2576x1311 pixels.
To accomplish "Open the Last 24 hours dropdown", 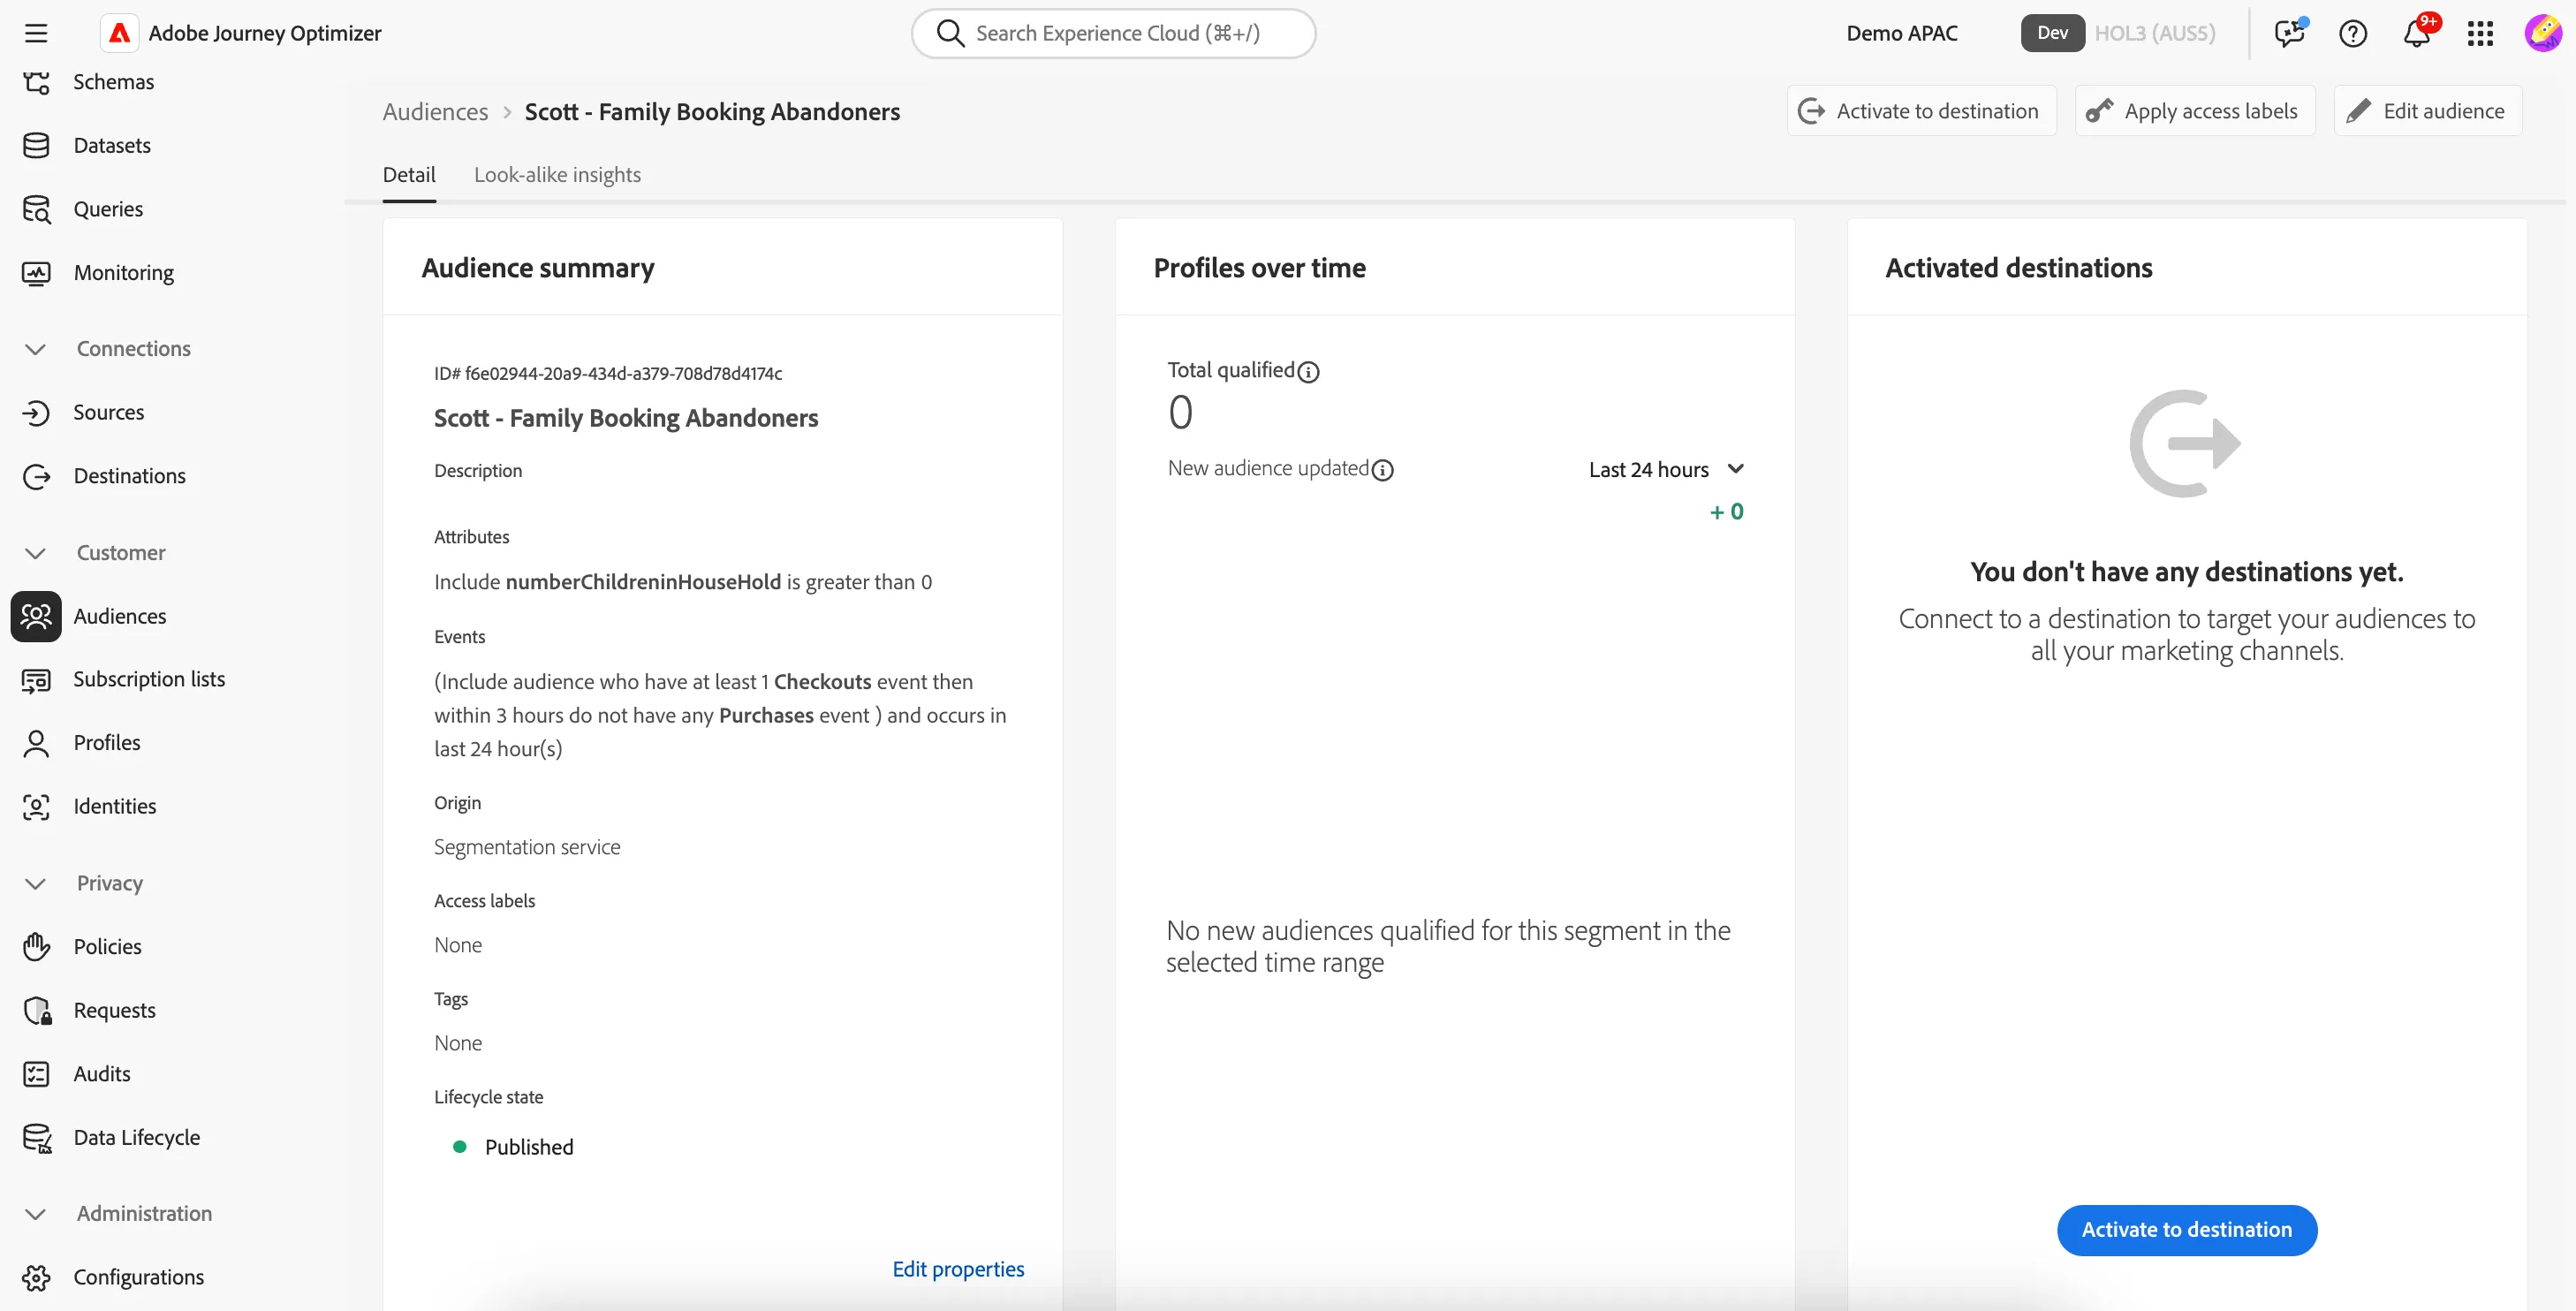I will [1666, 469].
